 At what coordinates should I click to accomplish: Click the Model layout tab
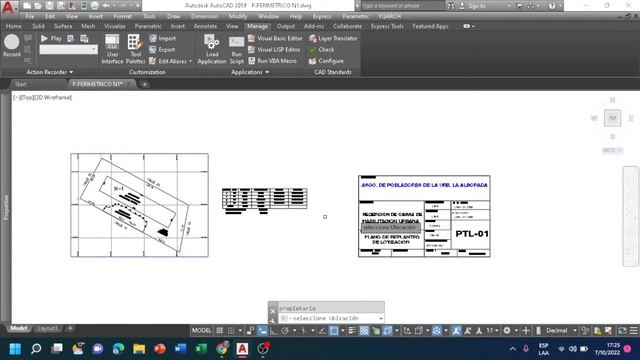coord(18,328)
